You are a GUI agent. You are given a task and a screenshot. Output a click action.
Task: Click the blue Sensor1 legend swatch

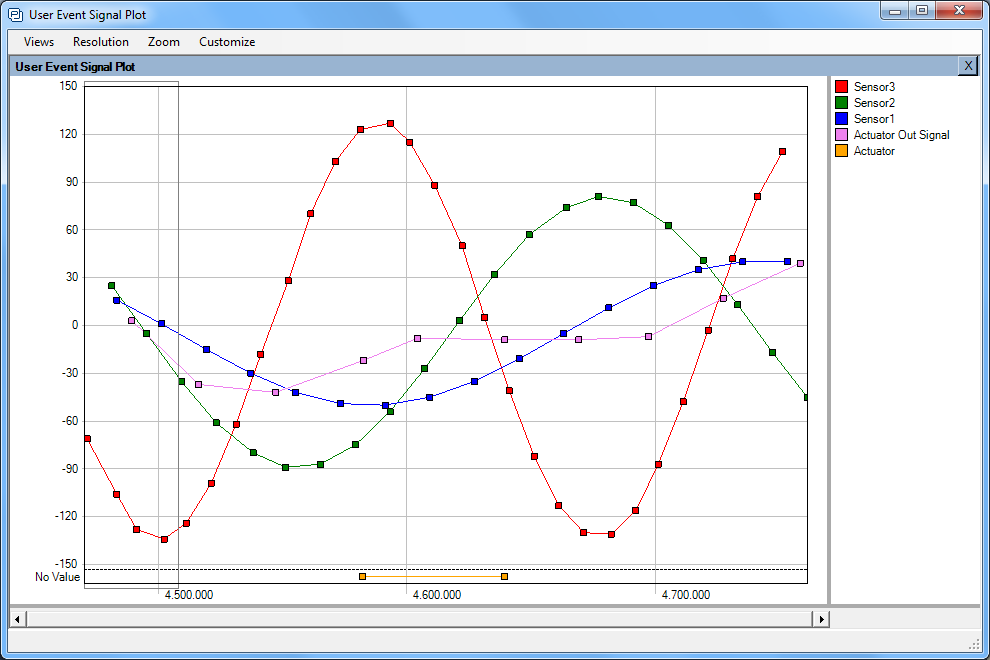(x=842, y=119)
